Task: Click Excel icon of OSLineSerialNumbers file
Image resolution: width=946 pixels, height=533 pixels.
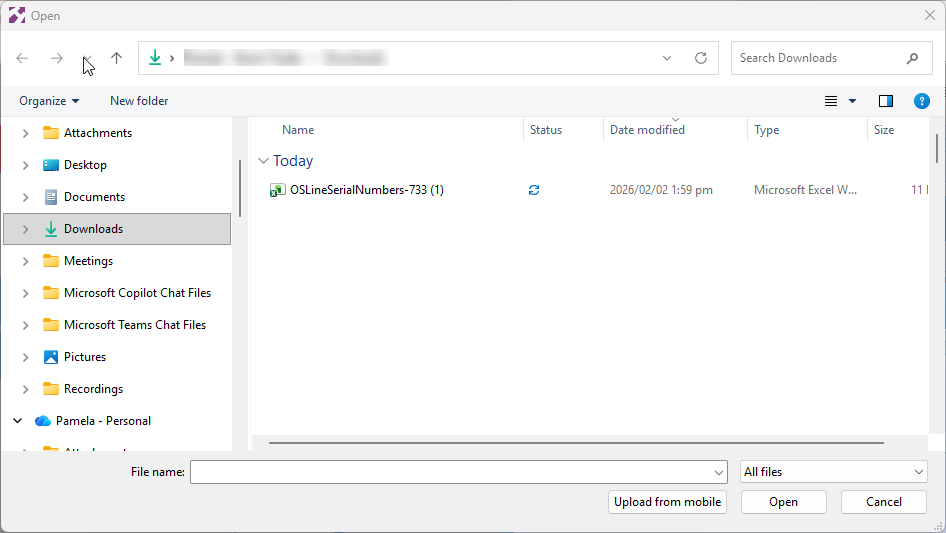Action: point(277,190)
